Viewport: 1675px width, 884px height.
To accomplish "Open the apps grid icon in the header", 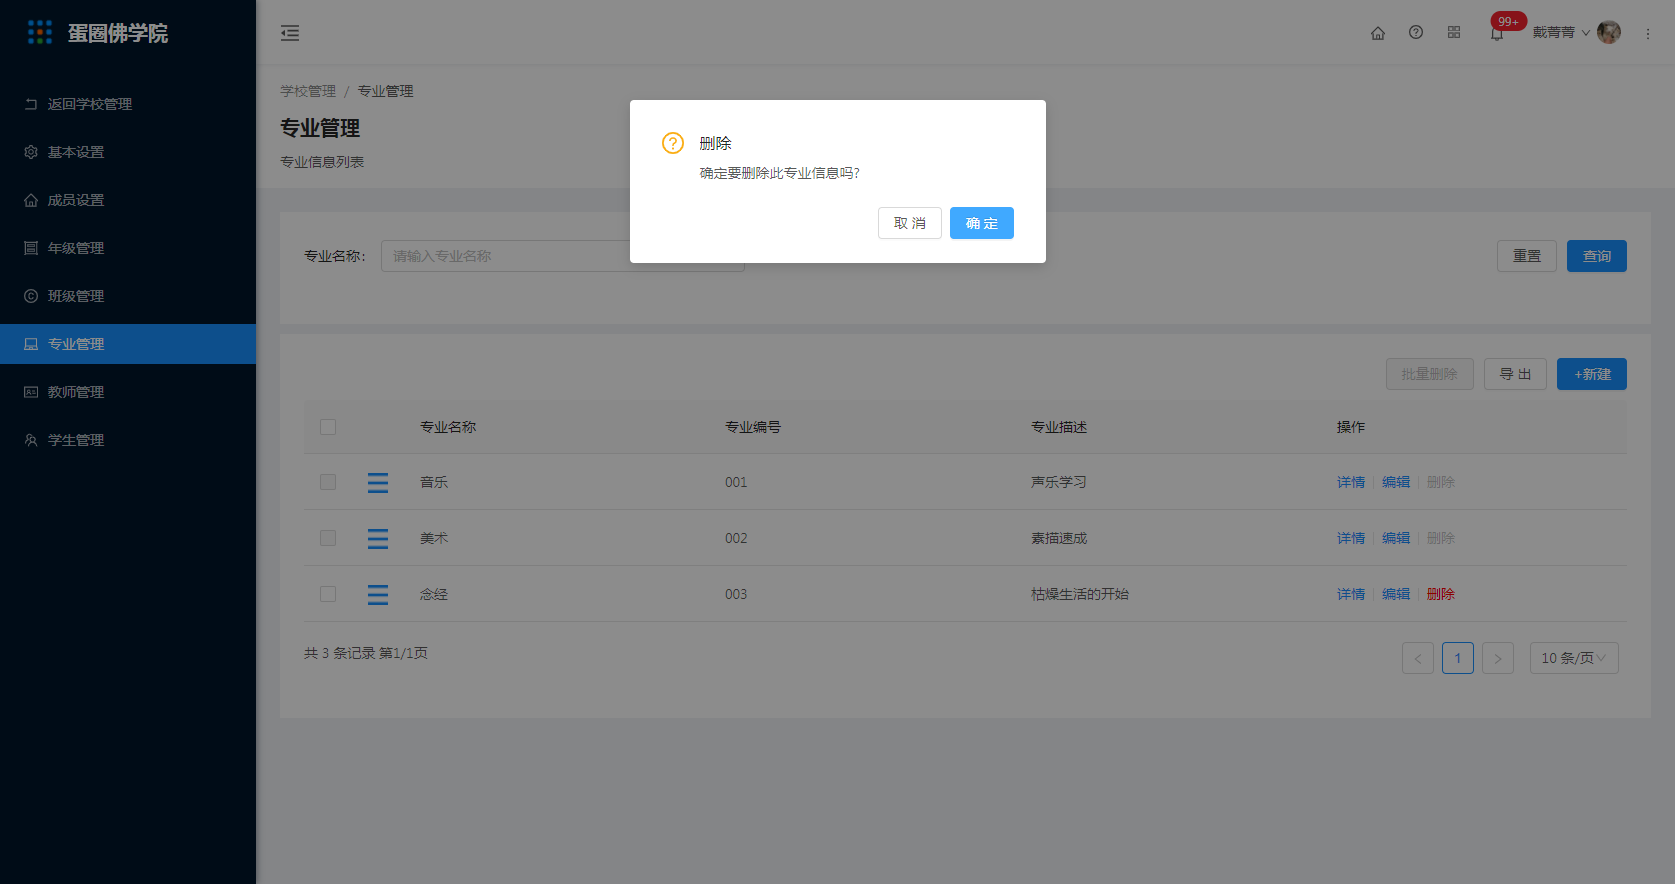I will (x=1454, y=32).
